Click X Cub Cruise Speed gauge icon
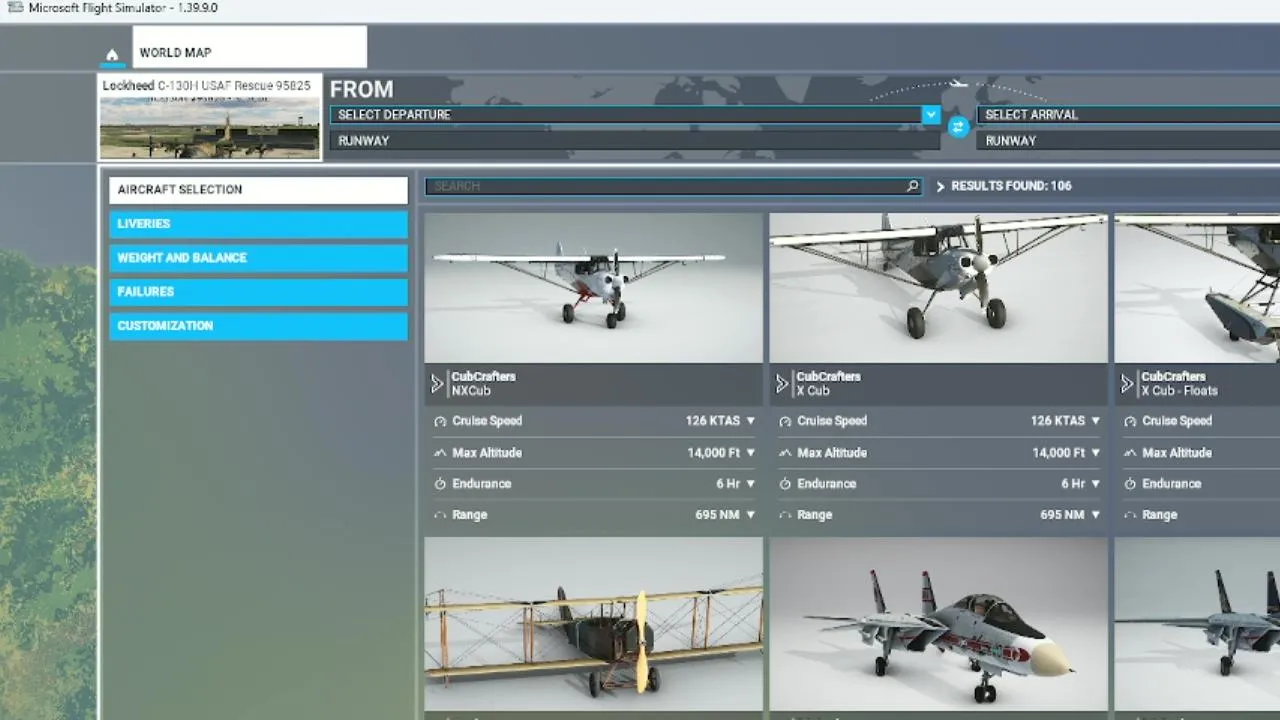The width and height of the screenshot is (1280, 720). pyautogui.click(x=784, y=422)
